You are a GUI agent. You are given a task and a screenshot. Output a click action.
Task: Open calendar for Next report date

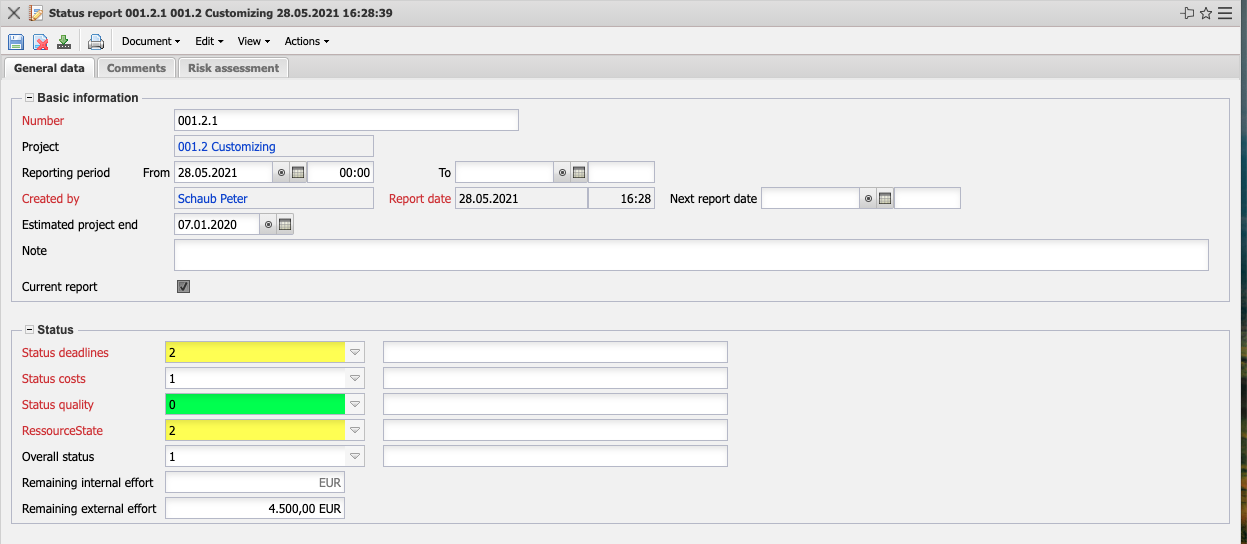pos(885,199)
